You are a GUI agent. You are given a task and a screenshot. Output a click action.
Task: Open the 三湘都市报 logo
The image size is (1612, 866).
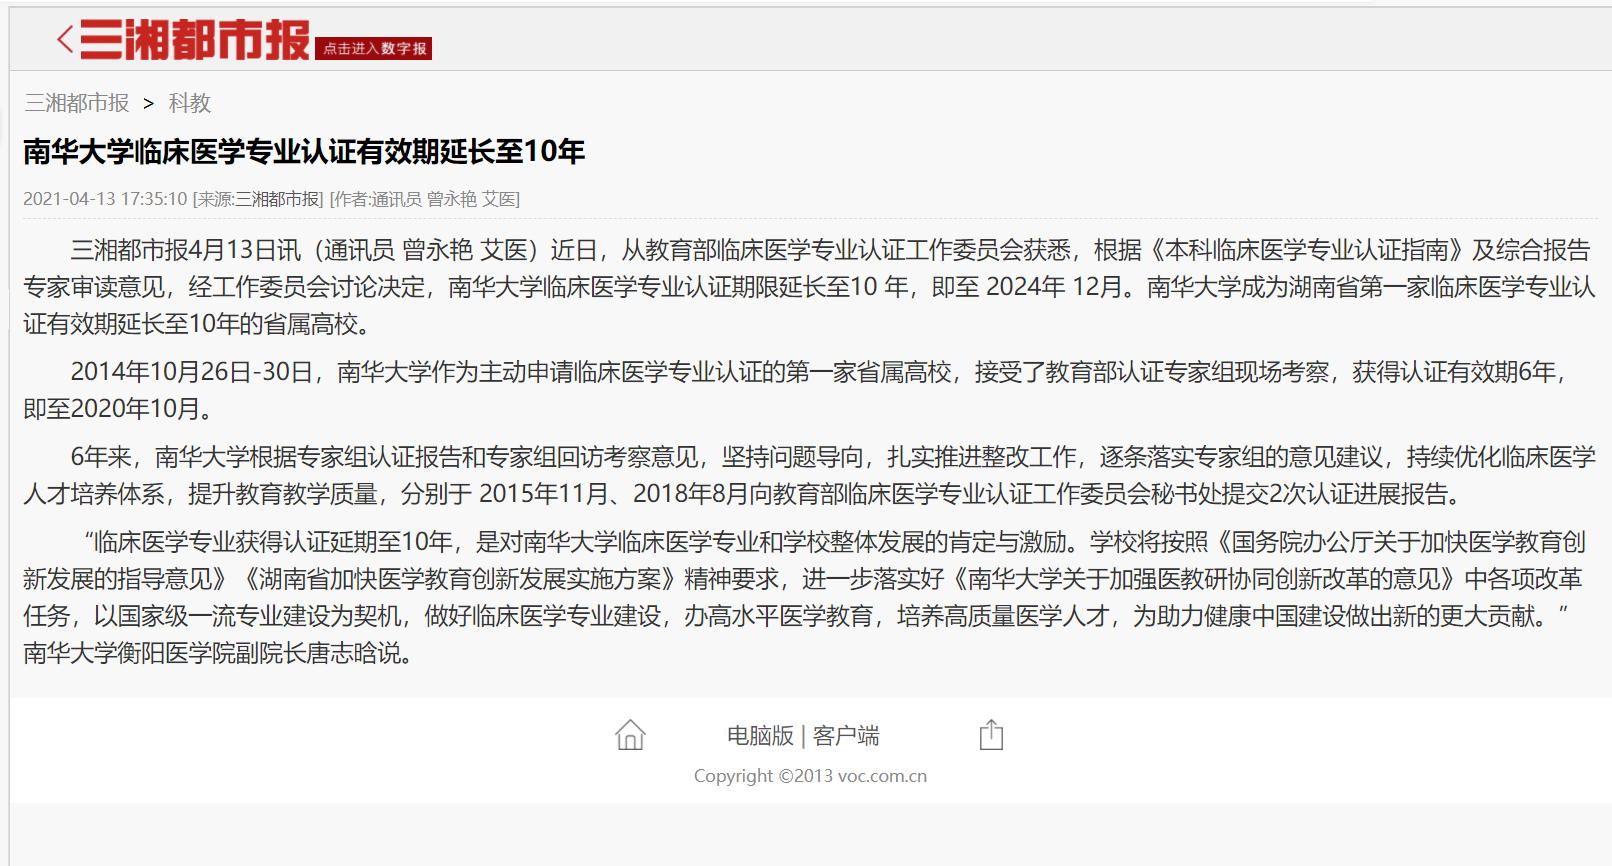point(195,40)
